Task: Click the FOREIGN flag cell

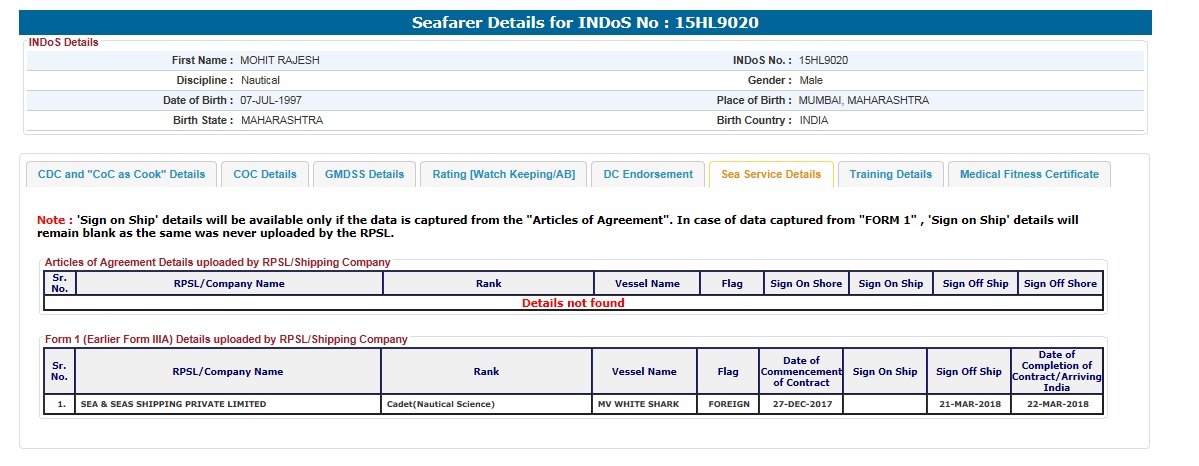Action: (x=728, y=404)
